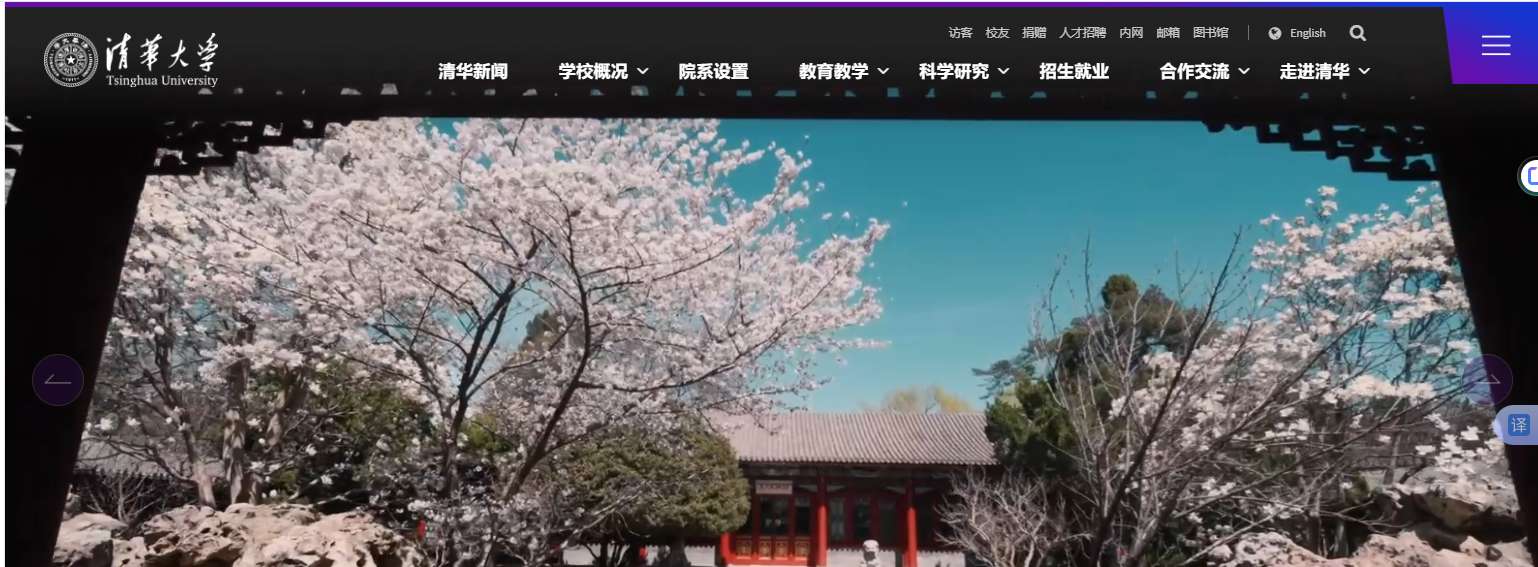Open the hamburger menu in the purple corner
Viewport: 1538px width, 567px height.
tap(1495, 45)
